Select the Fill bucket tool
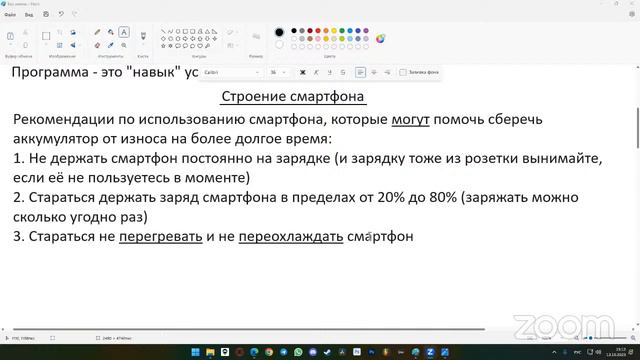The height and width of the screenshot is (360, 640). click(111, 32)
